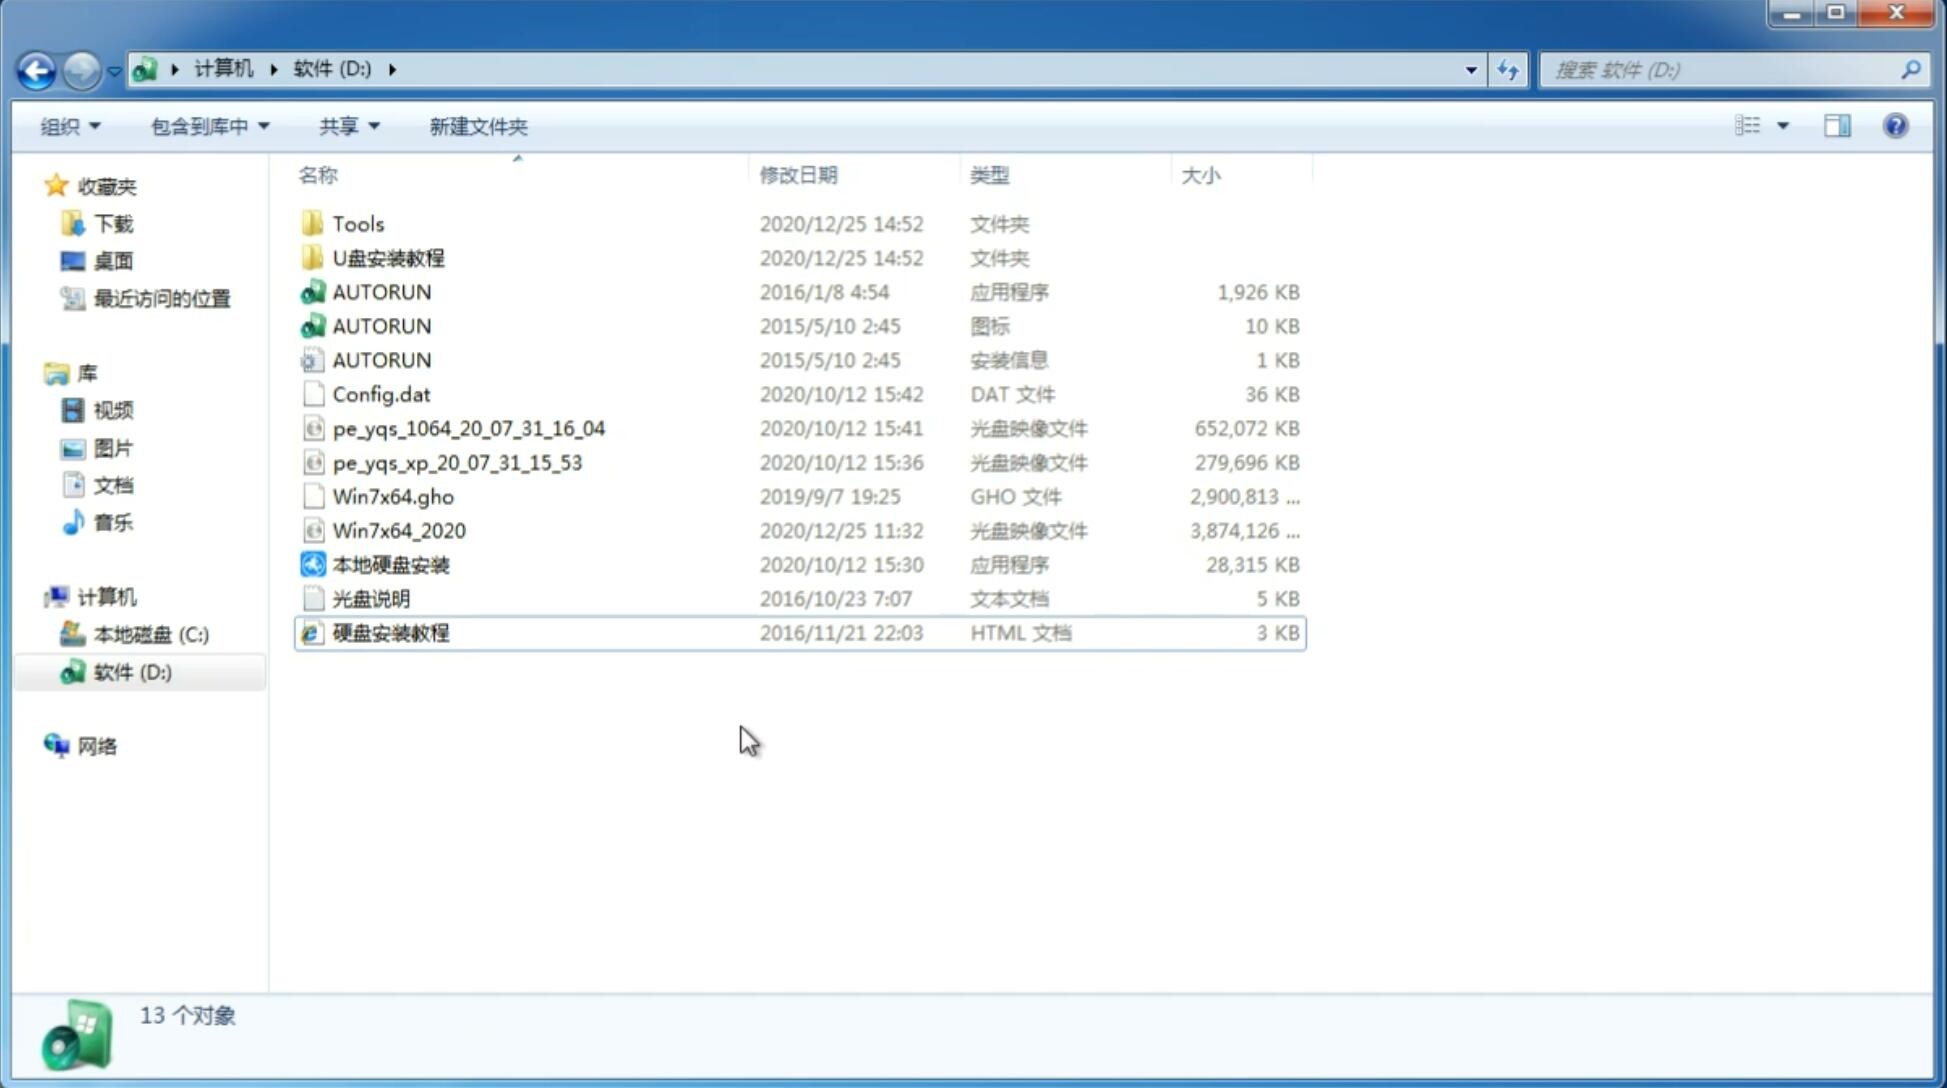Click the 新建文件夹 button

coord(477,126)
